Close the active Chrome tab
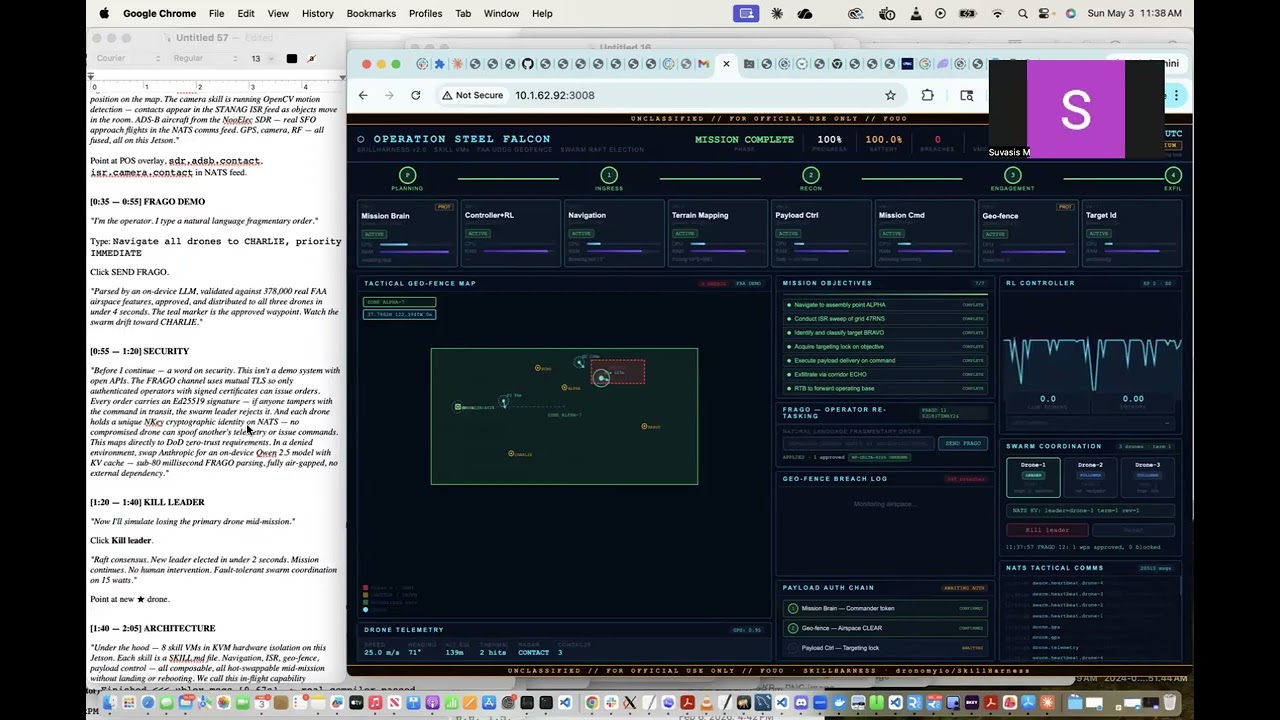The image size is (1280, 720). point(726,64)
